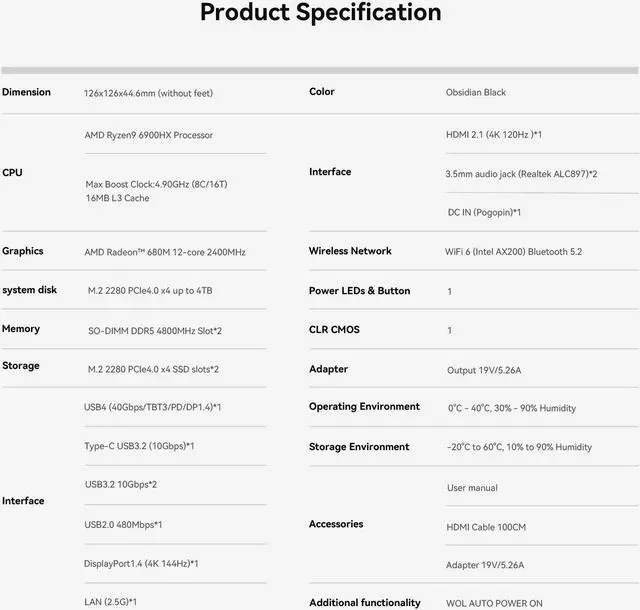Click the CLR CMOS label

(x=334, y=329)
